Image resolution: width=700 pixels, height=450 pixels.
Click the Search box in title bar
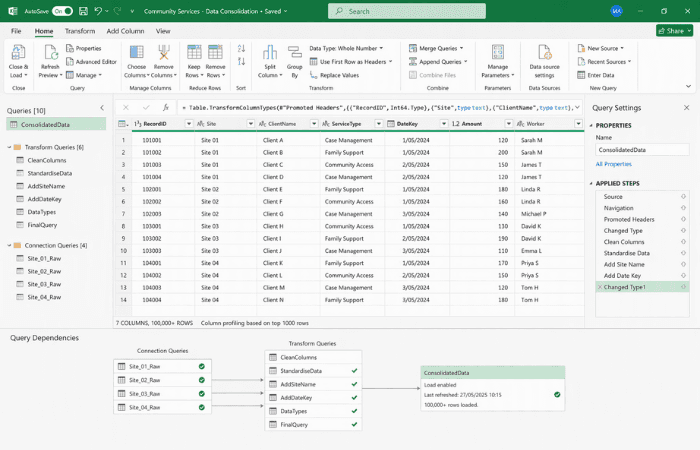407,11
